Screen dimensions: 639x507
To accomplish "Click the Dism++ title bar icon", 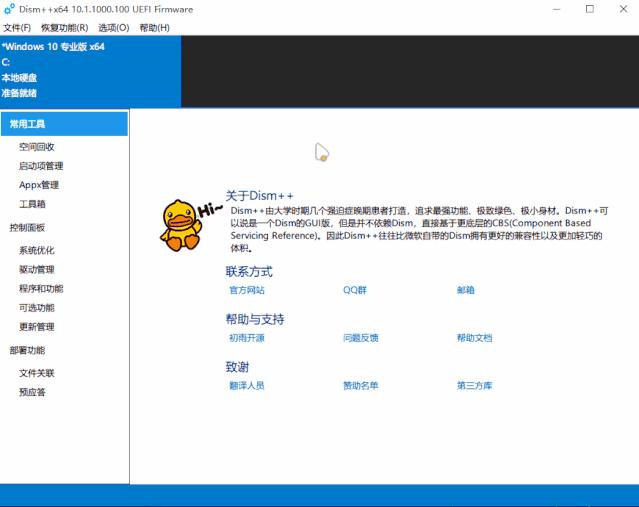I will (9, 9).
